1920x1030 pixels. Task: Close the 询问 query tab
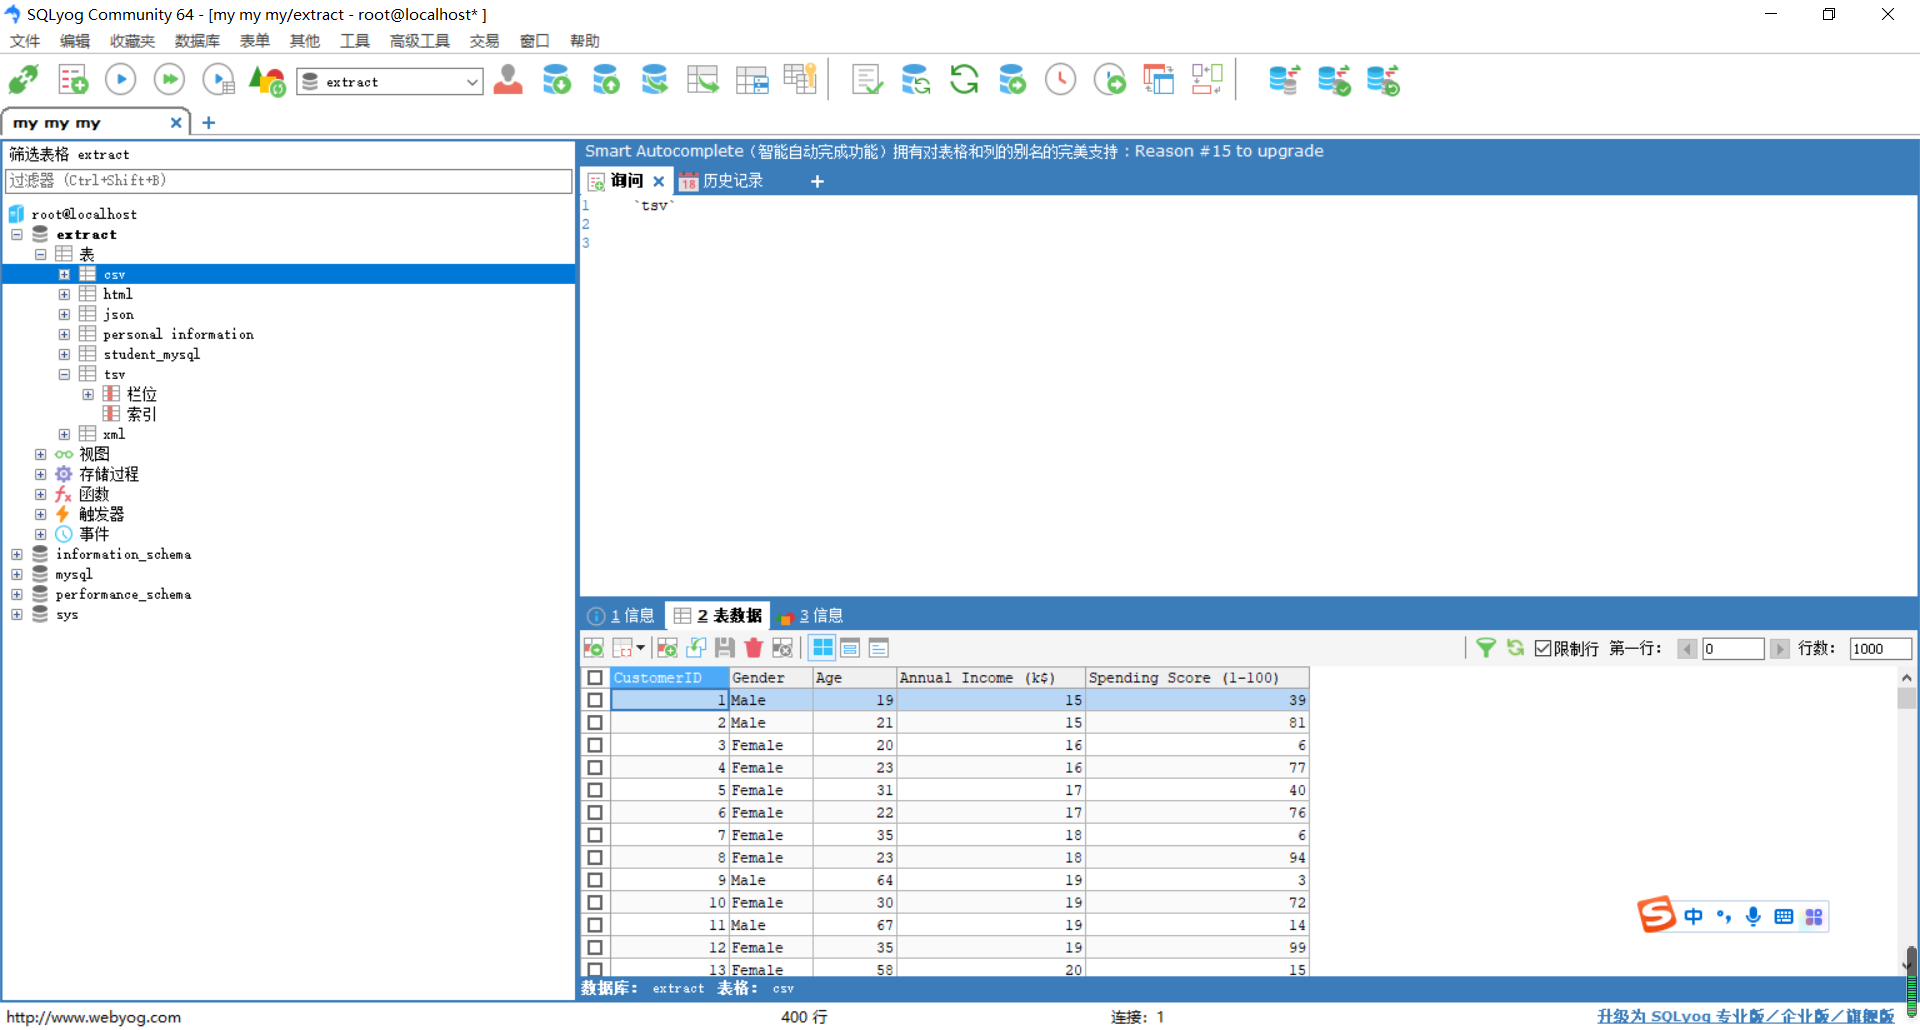pos(659,181)
